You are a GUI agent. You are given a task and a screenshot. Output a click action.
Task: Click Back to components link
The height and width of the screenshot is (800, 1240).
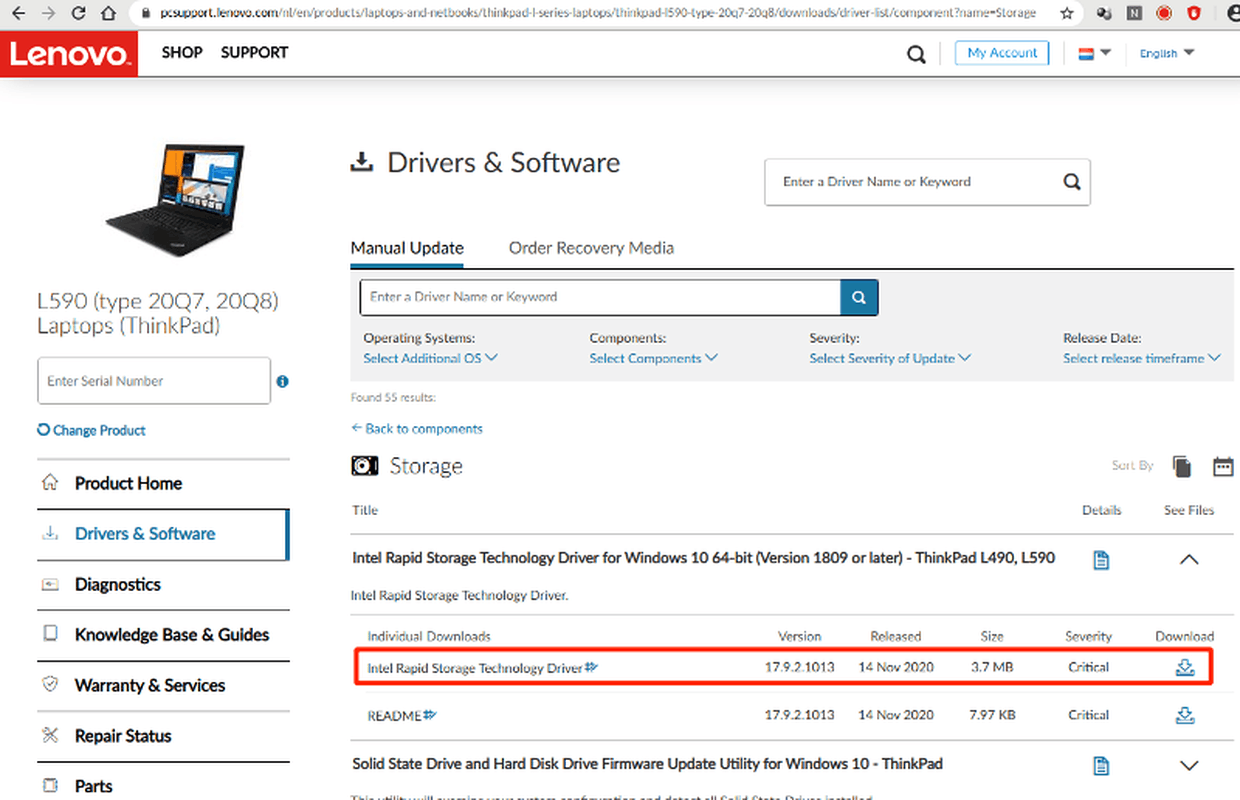pyautogui.click(x=416, y=428)
